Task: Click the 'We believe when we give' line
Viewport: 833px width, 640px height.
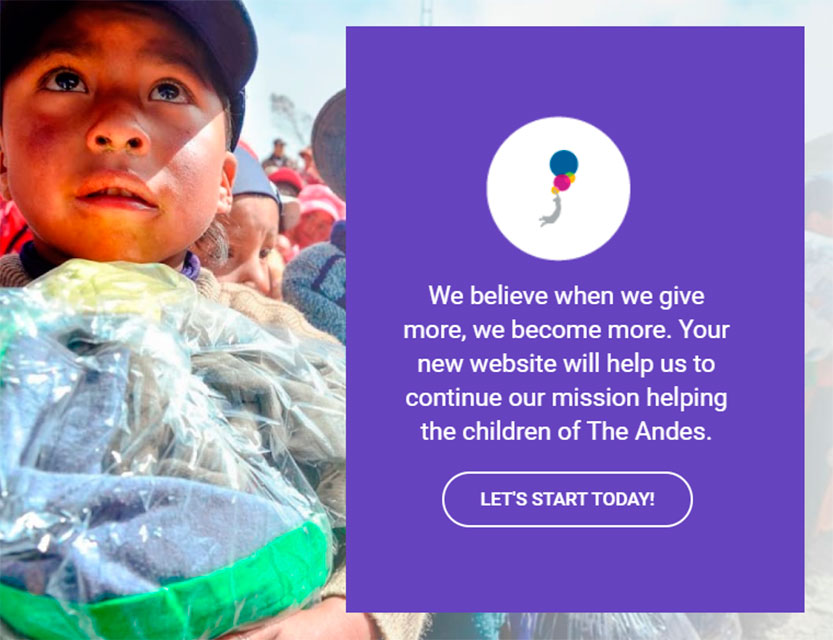Action: tap(566, 296)
